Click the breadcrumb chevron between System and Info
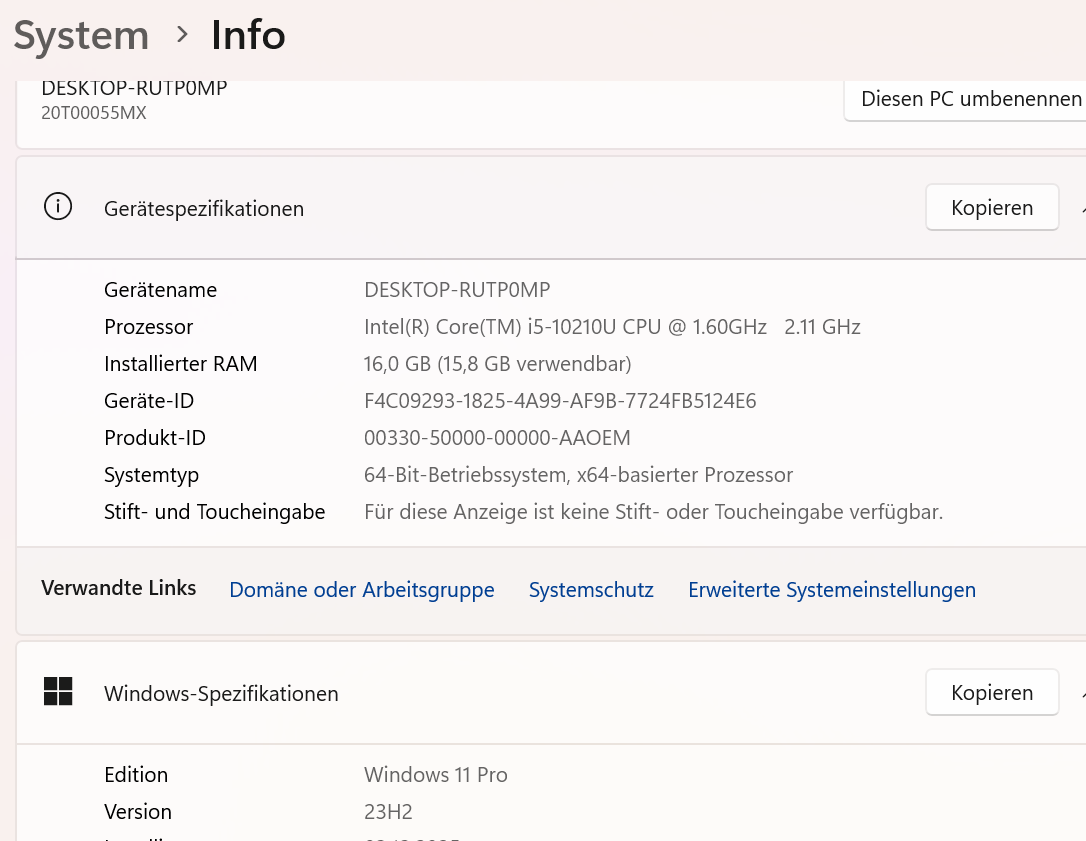1086x841 pixels. click(x=181, y=35)
